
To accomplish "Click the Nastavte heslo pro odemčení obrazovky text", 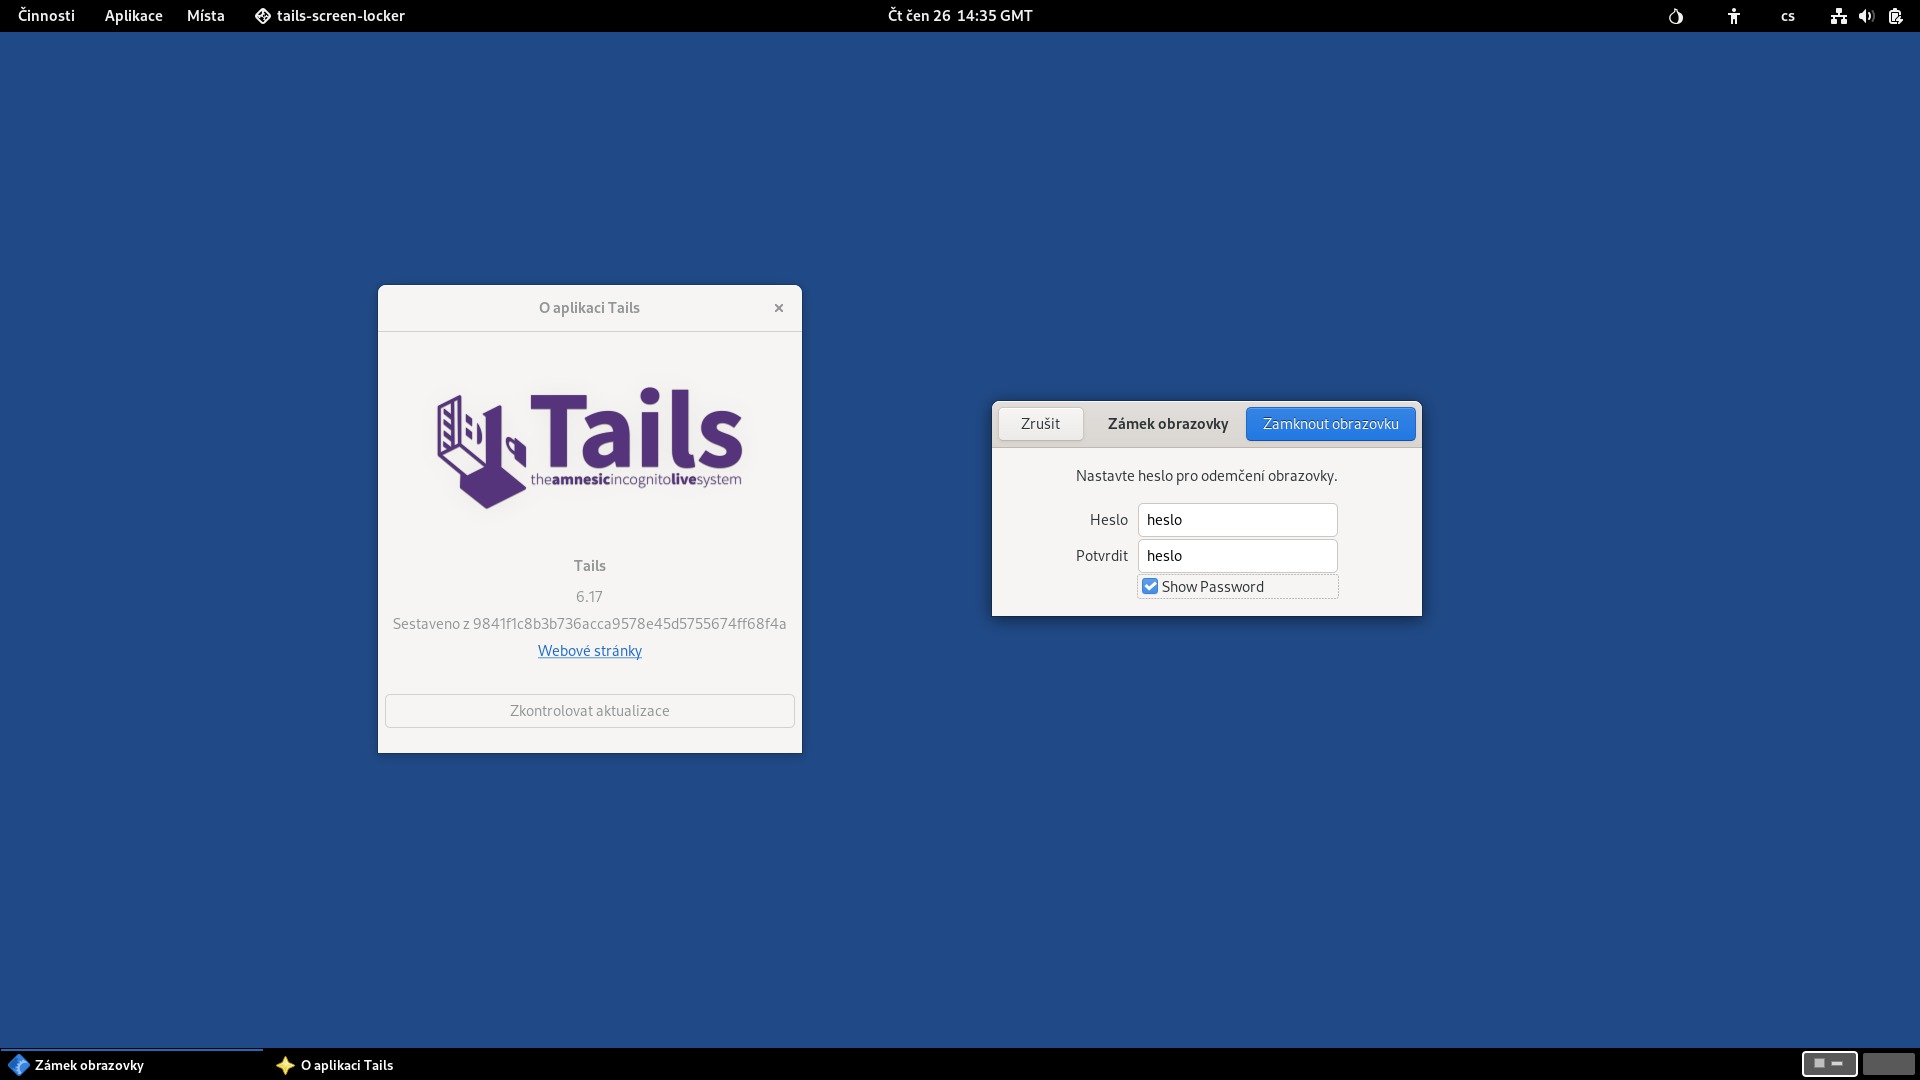I will click(1206, 476).
